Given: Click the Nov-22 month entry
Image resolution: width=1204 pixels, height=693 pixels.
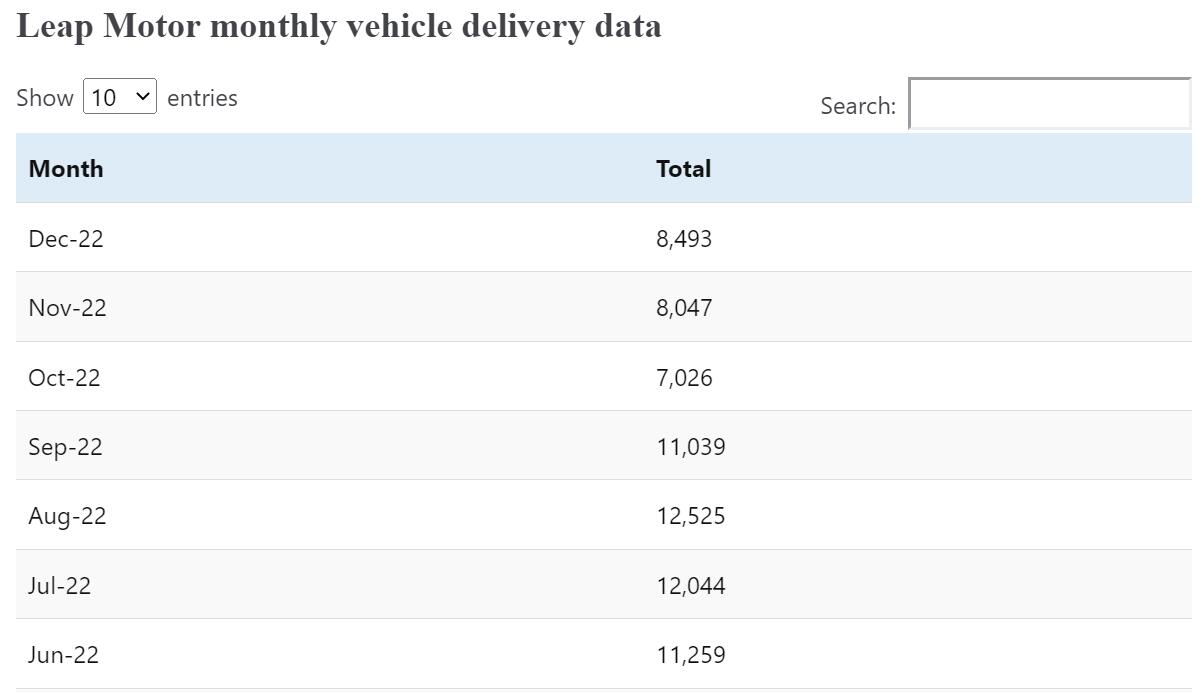Looking at the screenshot, I should pyautogui.click(x=67, y=308).
